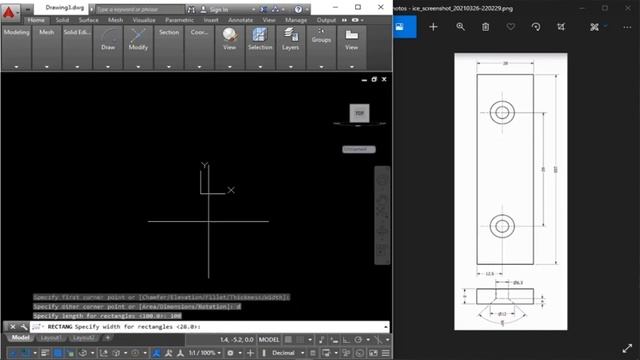Open the AutoCAD application menu (red A)
The image size is (640, 360).
(x=9, y=13)
